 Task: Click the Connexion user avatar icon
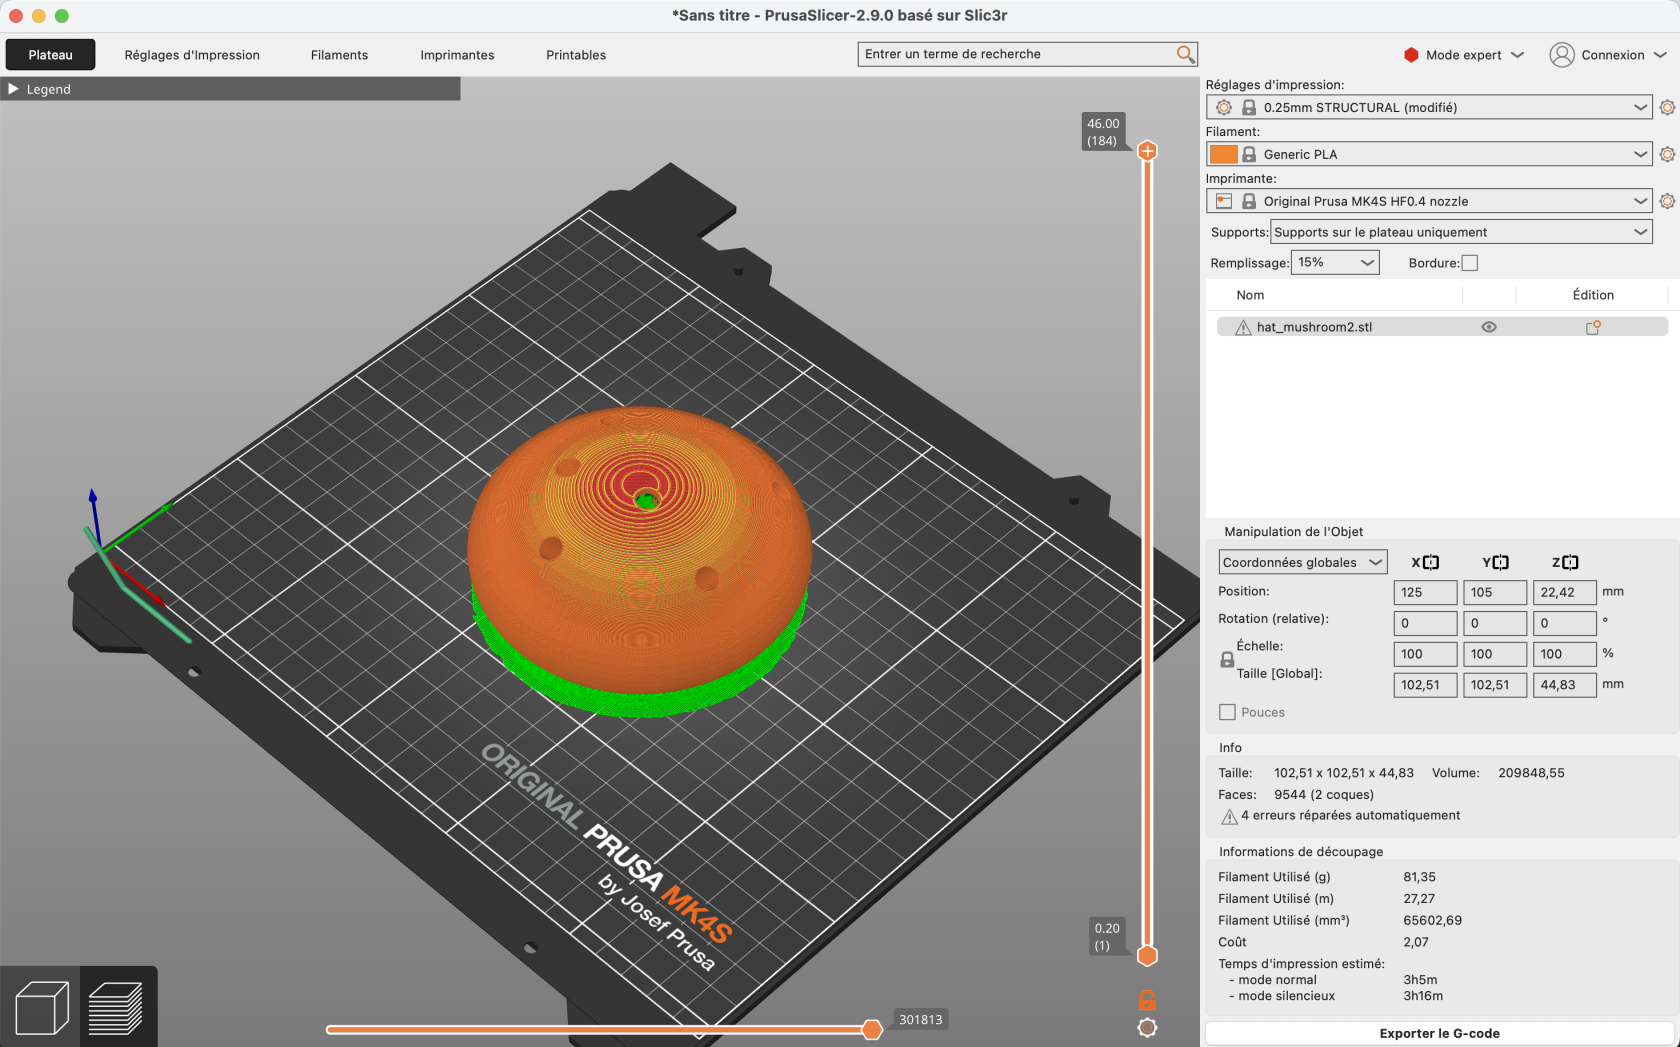pos(1561,55)
